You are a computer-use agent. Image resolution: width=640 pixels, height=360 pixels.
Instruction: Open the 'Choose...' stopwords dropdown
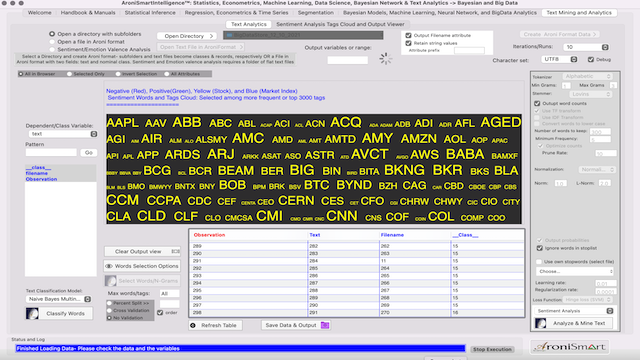[575, 271]
